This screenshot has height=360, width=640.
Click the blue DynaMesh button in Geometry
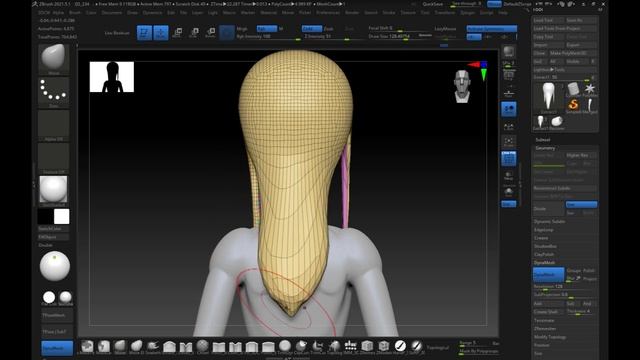(549, 275)
